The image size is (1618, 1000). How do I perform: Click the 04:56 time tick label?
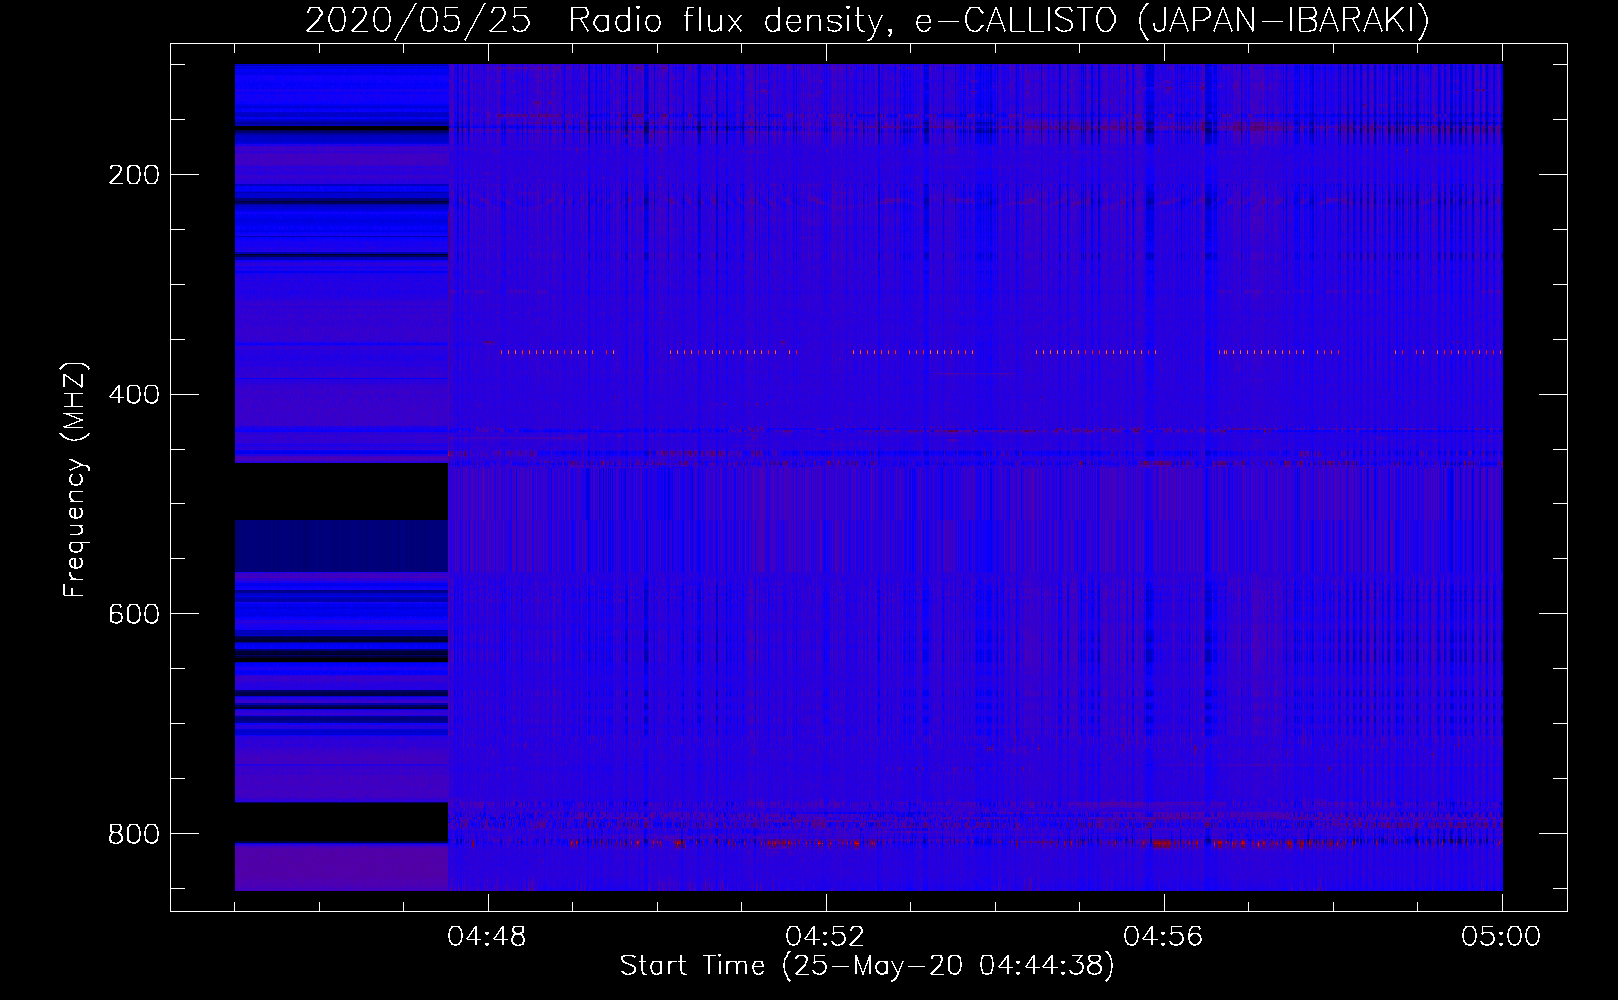coord(1163,937)
